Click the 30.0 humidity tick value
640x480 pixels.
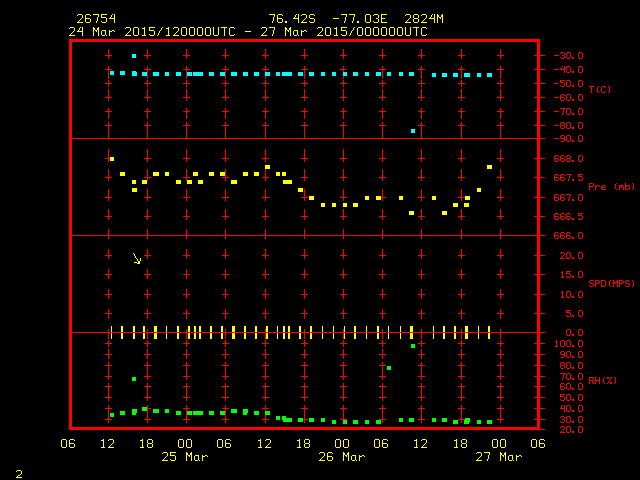[x=571, y=420]
